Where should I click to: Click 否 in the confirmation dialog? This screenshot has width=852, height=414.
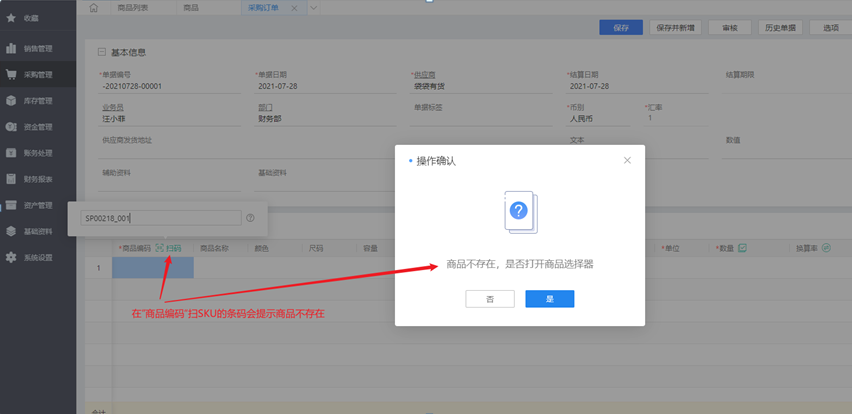click(x=490, y=299)
